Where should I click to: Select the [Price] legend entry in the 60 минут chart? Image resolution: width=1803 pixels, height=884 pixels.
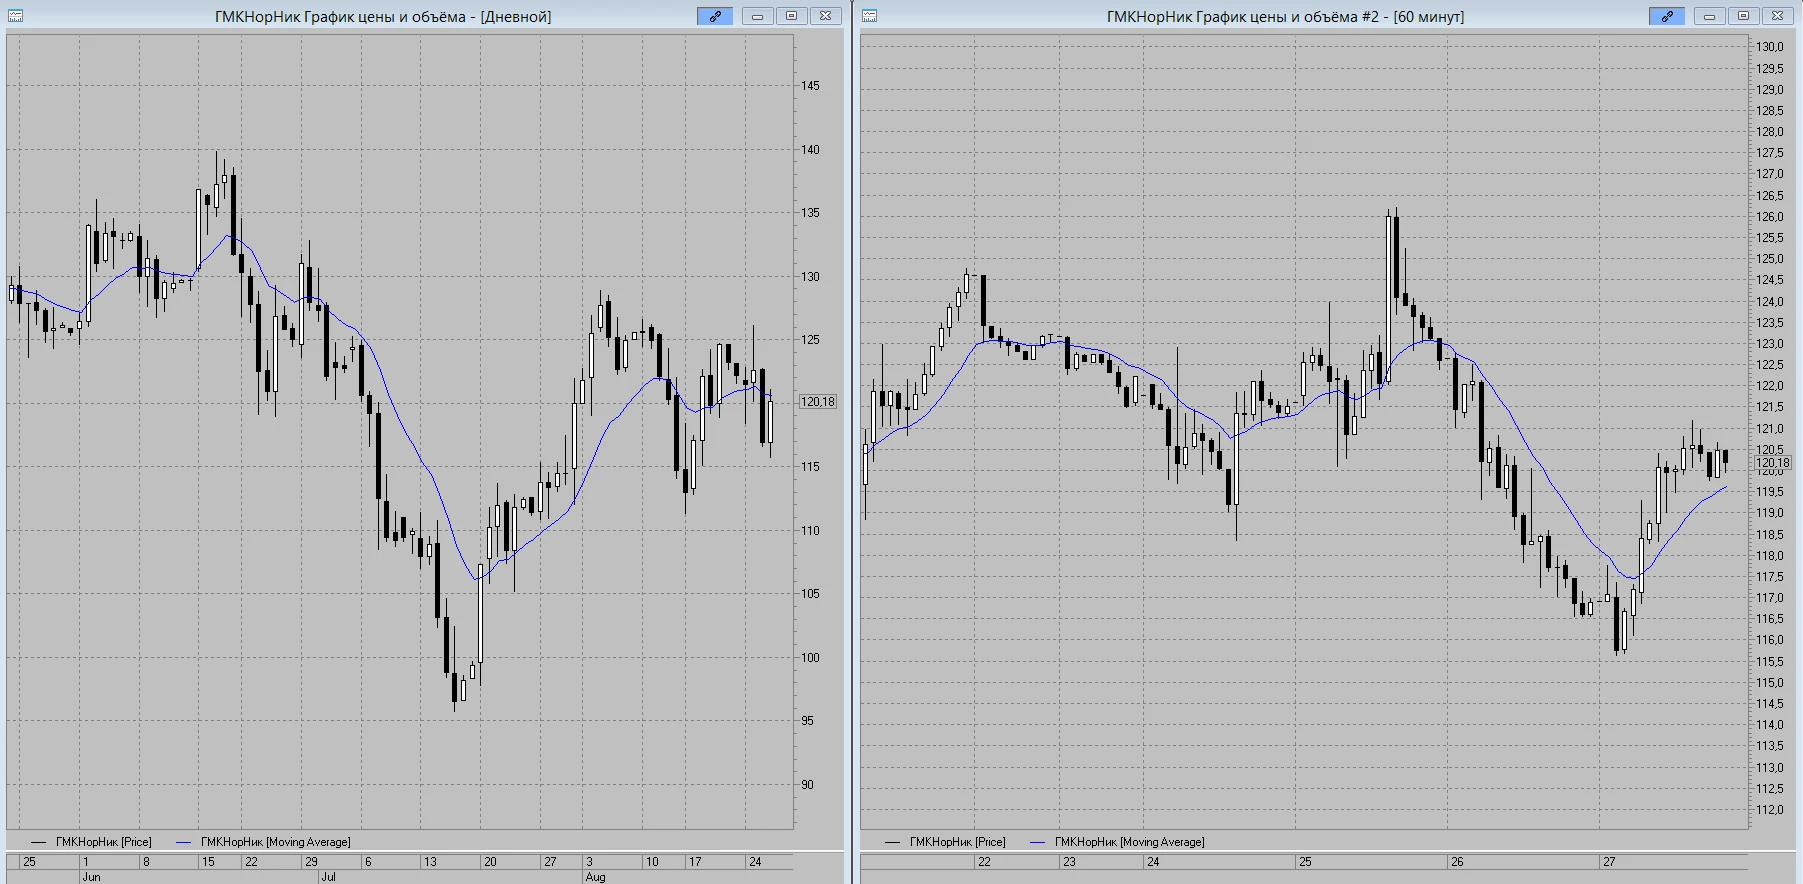[945, 842]
